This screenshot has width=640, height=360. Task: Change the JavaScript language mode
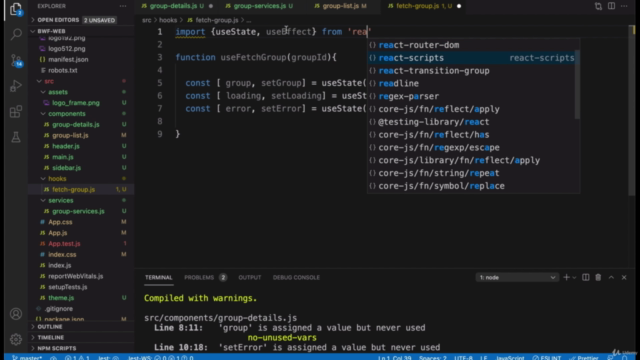click(510, 358)
